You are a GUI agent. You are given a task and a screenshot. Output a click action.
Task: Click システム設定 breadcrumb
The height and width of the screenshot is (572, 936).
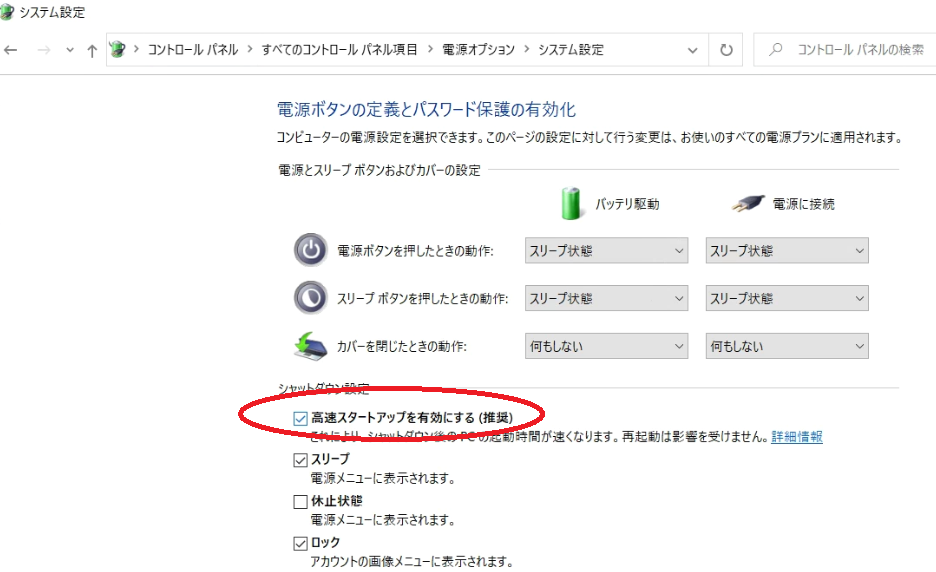571,50
